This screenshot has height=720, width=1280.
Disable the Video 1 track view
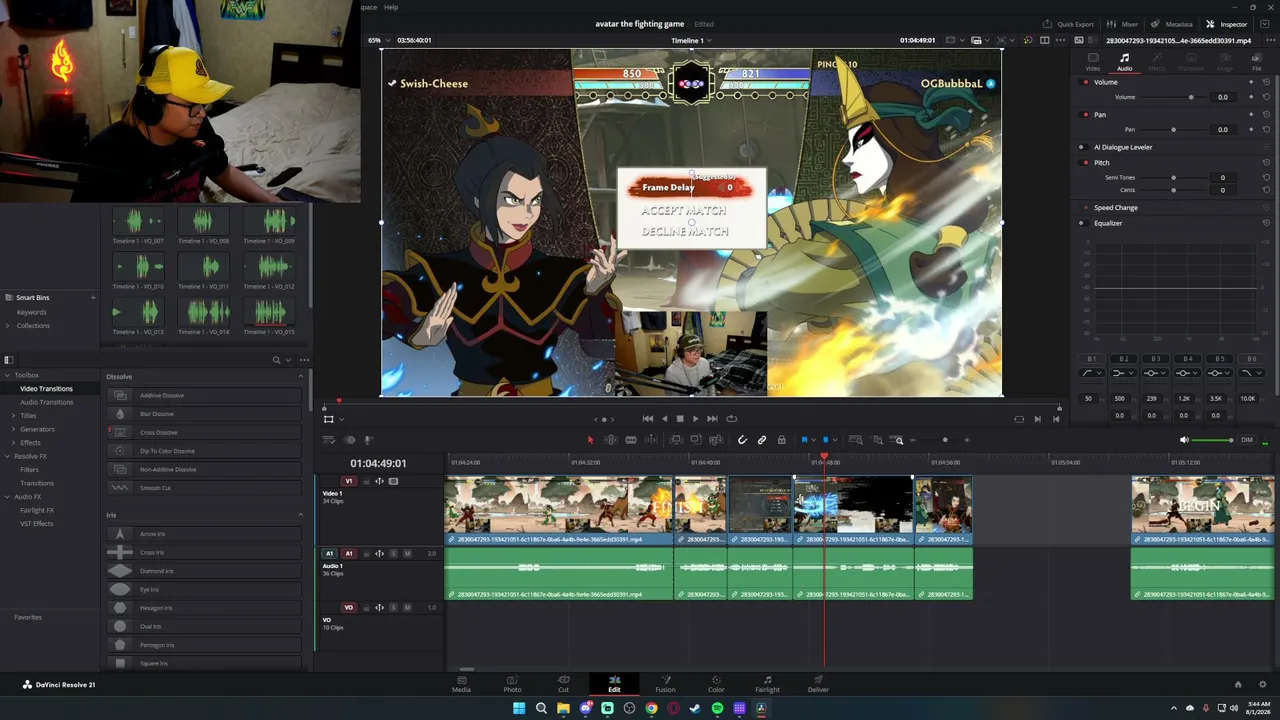pyautogui.click(x=393, y=482)
